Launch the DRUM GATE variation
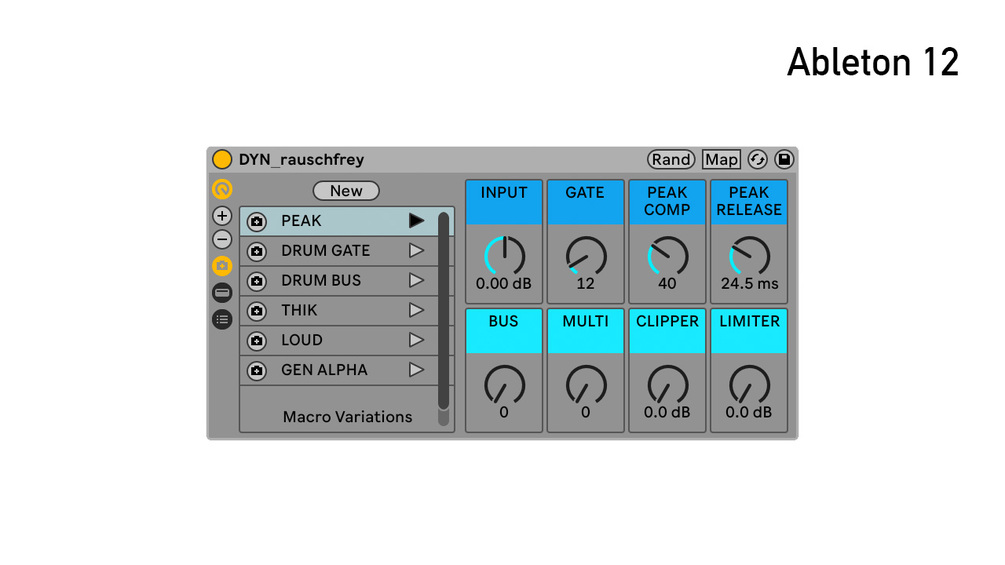Viewport: 1005px width, 565px height. point(417,250)
